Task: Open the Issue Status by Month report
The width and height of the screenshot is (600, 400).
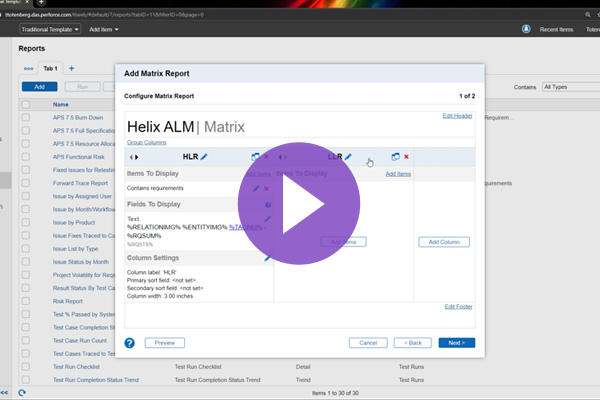Action: (81, 262)
